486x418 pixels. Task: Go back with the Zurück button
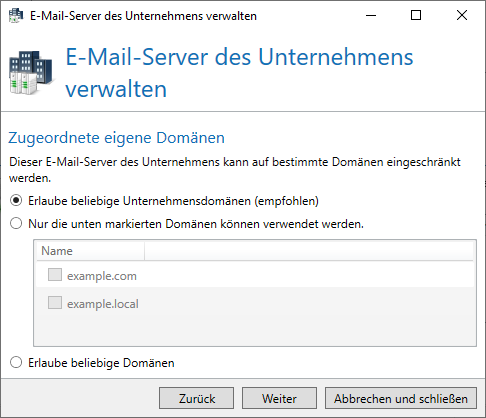pyautogui.click(x=196, y=398)
